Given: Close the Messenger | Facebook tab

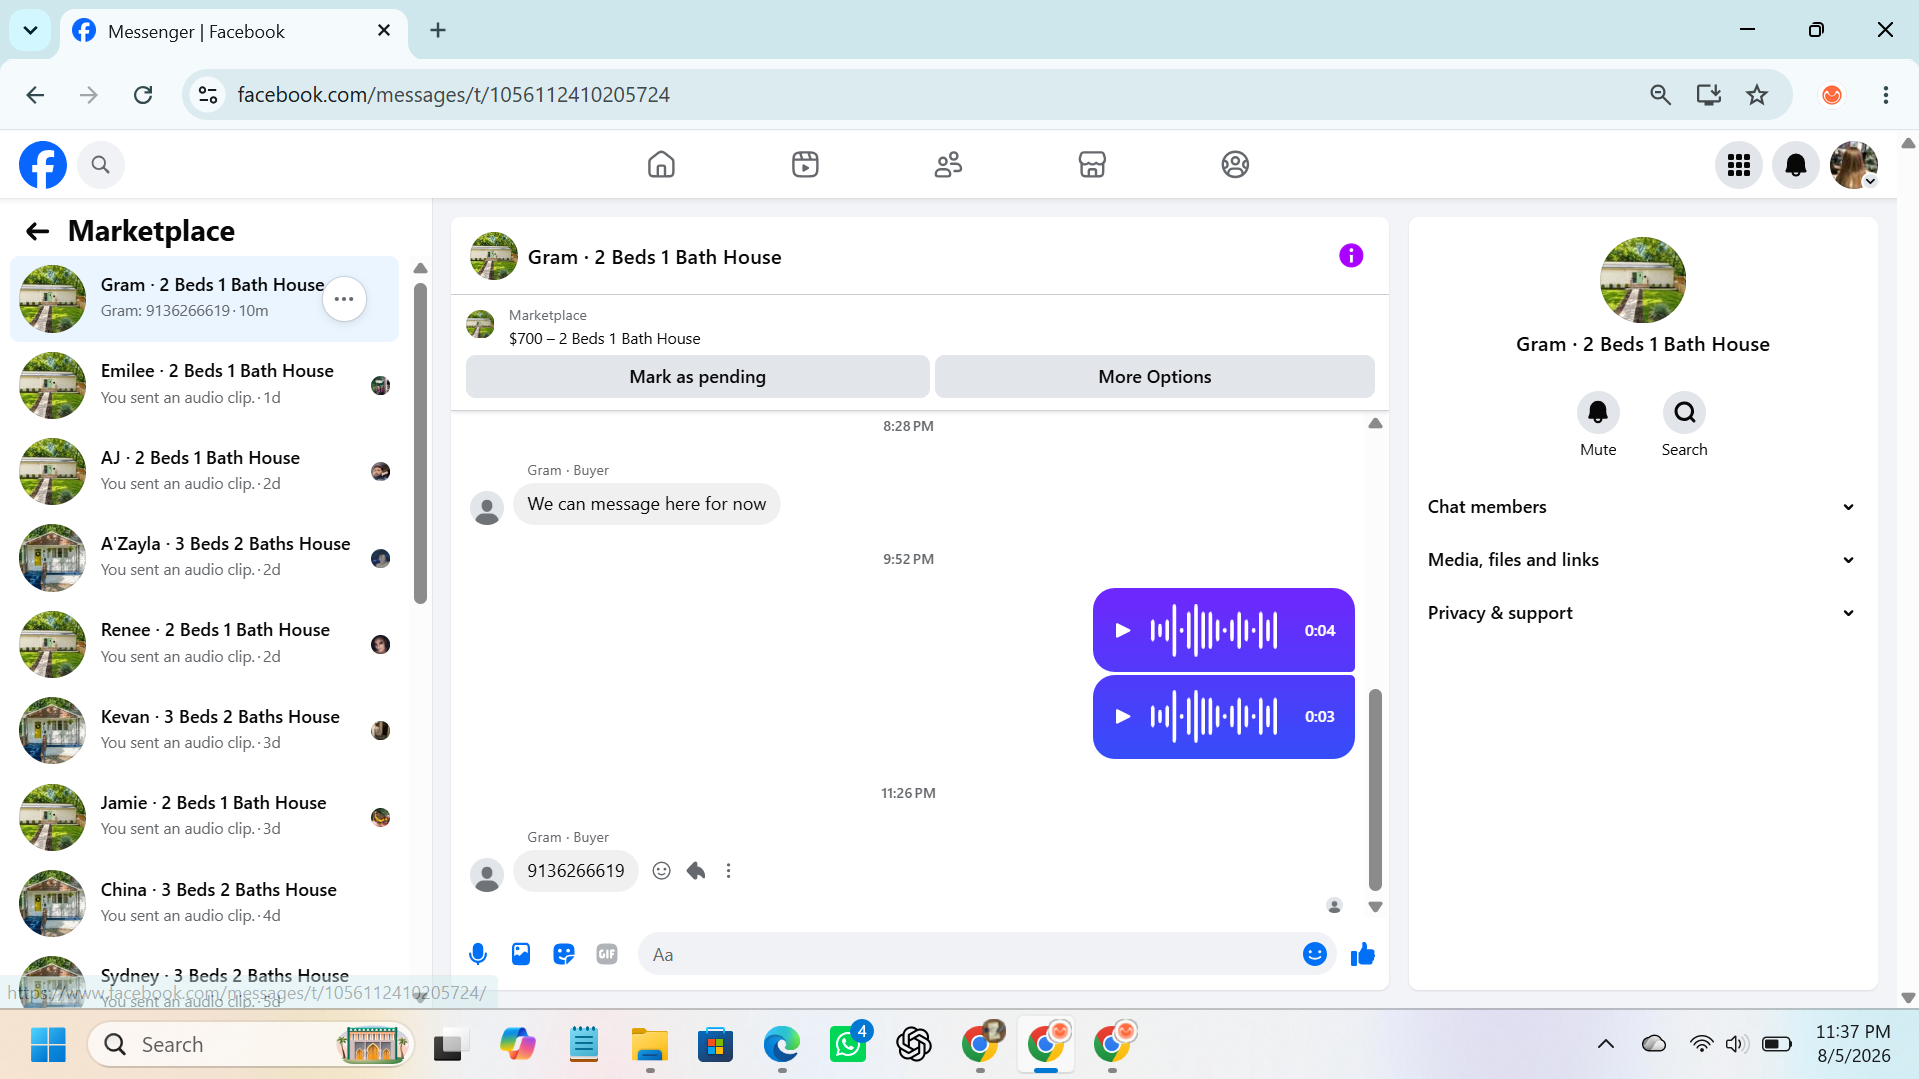Looking at the screenshot, I should (x=384, y=31).
